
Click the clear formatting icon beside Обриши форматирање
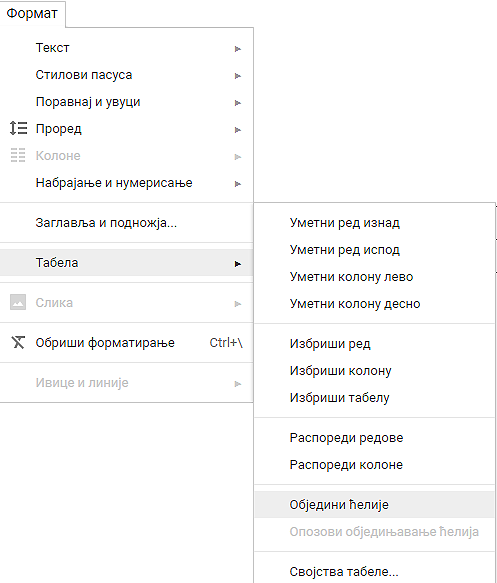[18, 342]
